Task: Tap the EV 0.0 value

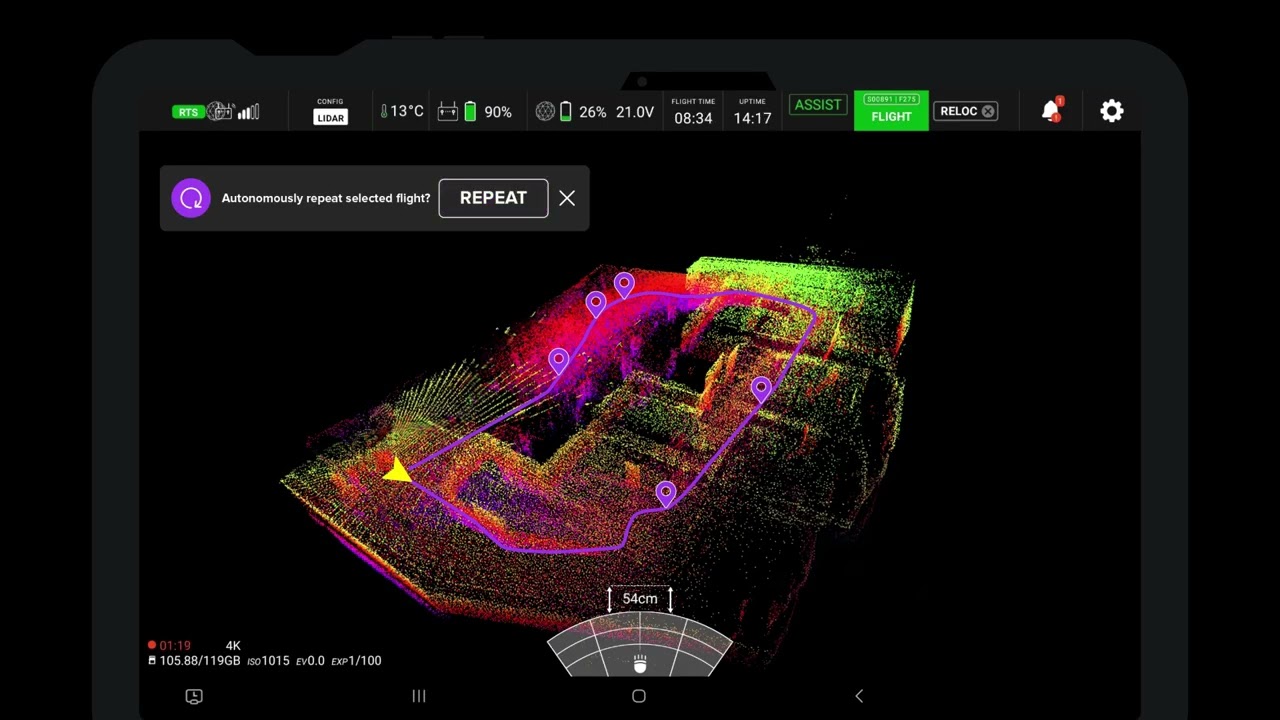Action: pos(310,661)
